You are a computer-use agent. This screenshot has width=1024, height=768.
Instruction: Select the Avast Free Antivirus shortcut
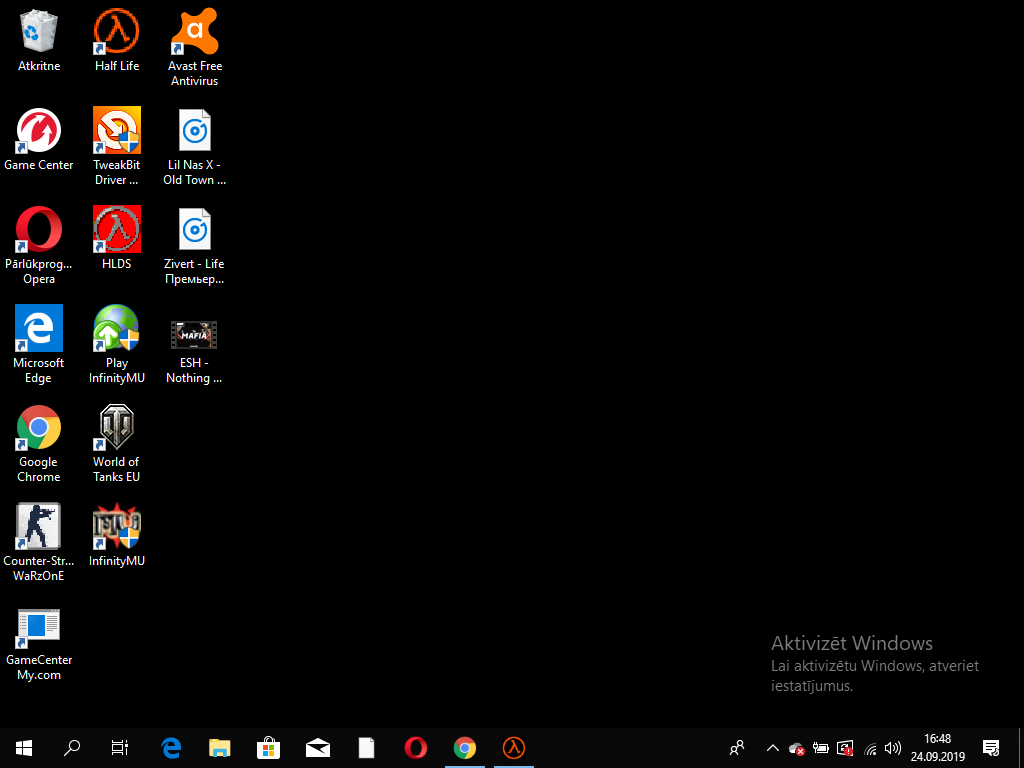tap(195, 48)
